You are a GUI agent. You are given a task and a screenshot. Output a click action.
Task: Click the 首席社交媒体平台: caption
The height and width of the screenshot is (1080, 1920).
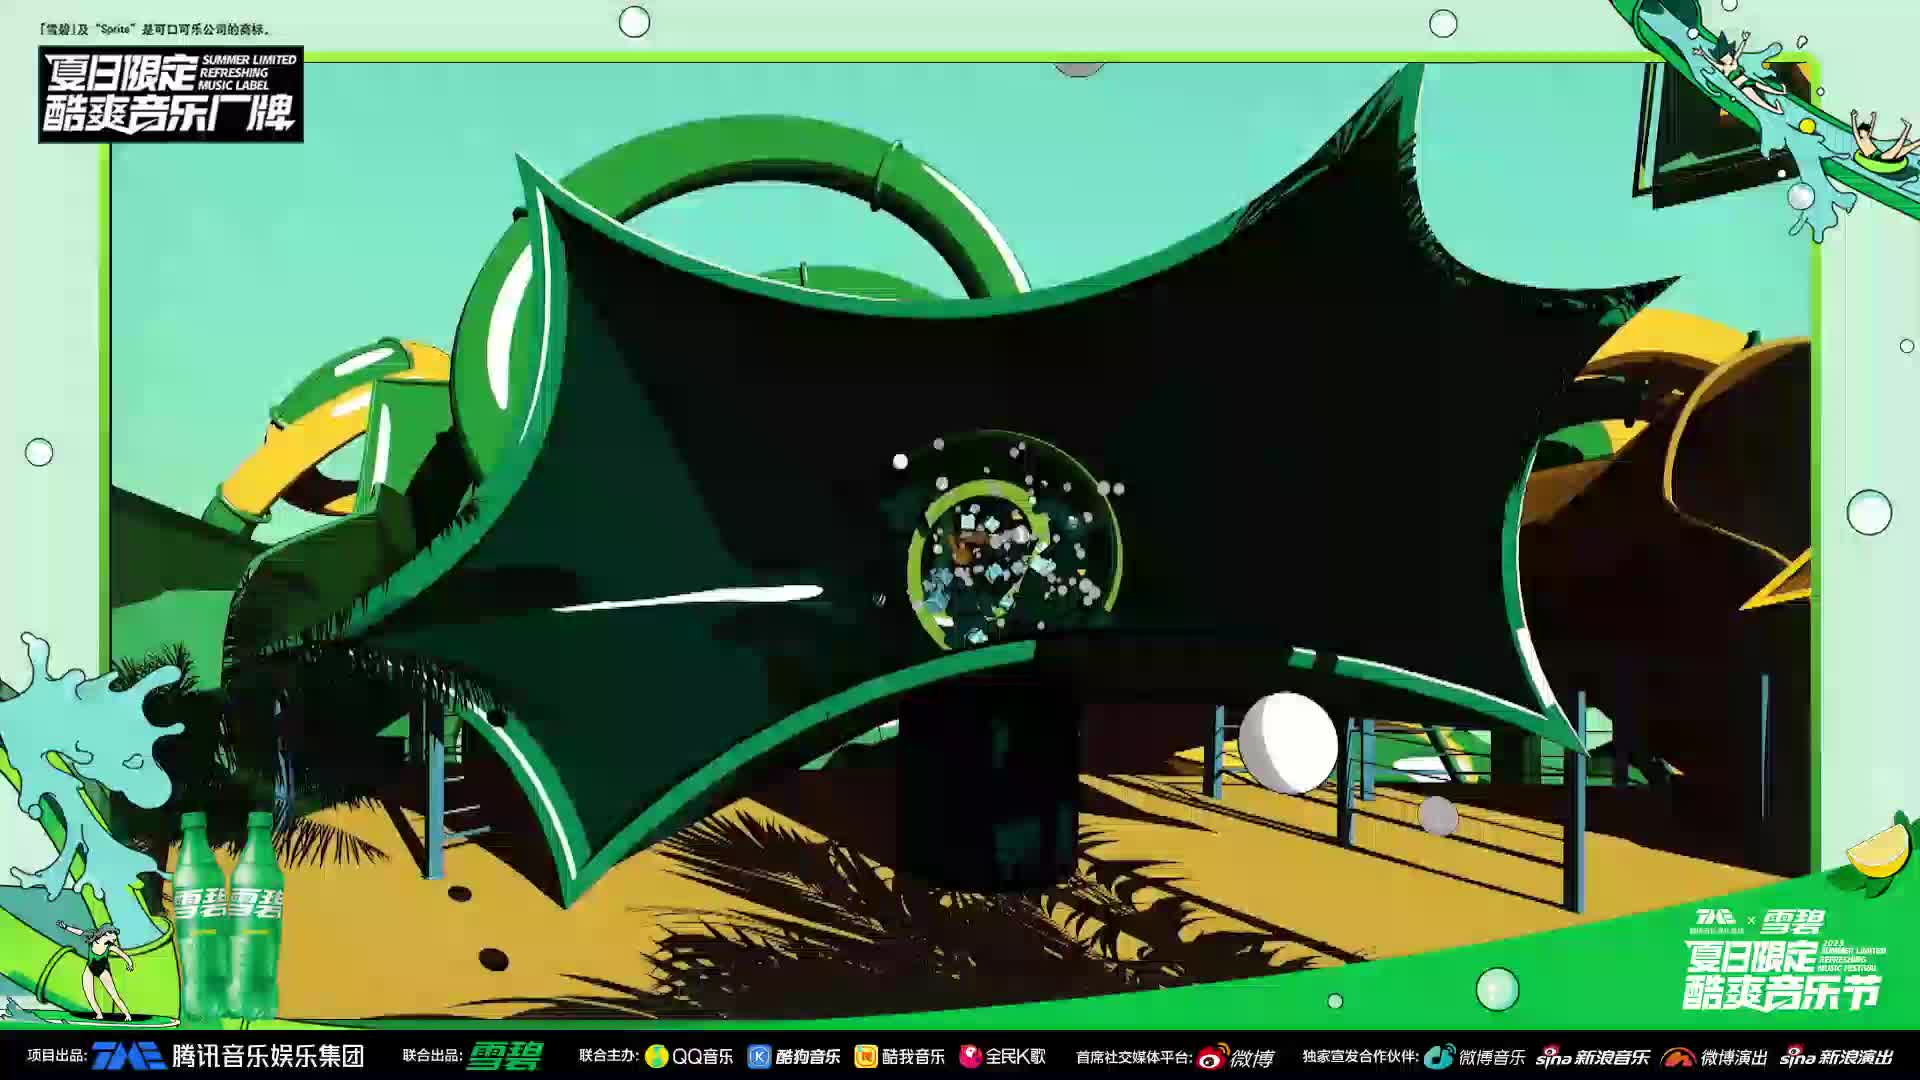coord(1134,1056)
